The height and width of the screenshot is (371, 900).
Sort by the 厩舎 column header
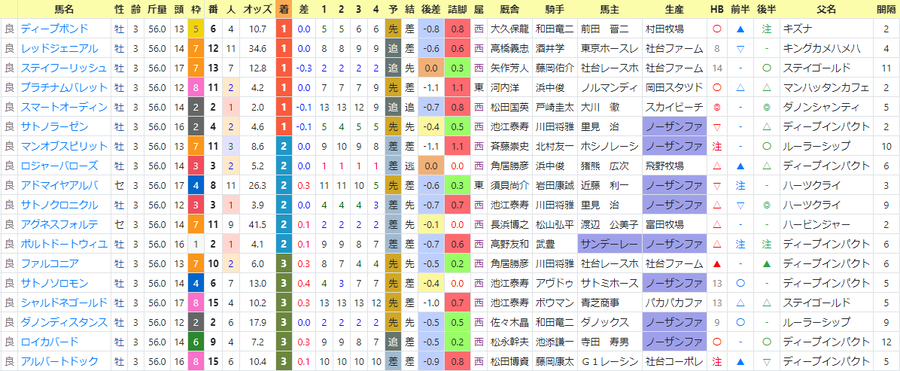point(509,9)
